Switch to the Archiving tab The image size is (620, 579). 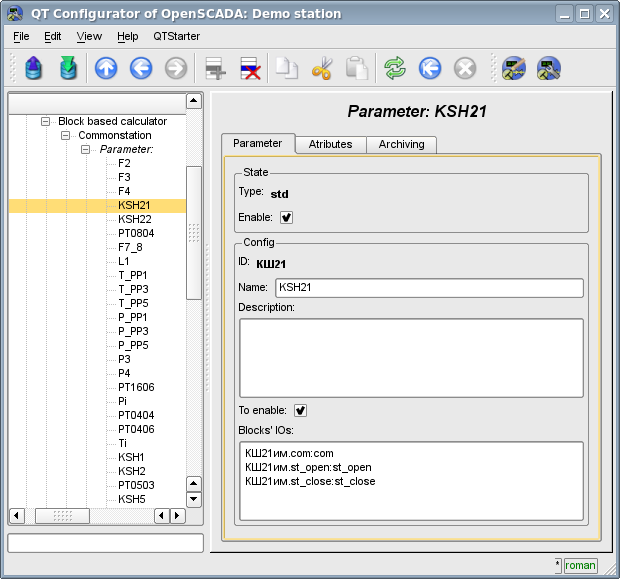coord(401,144)
